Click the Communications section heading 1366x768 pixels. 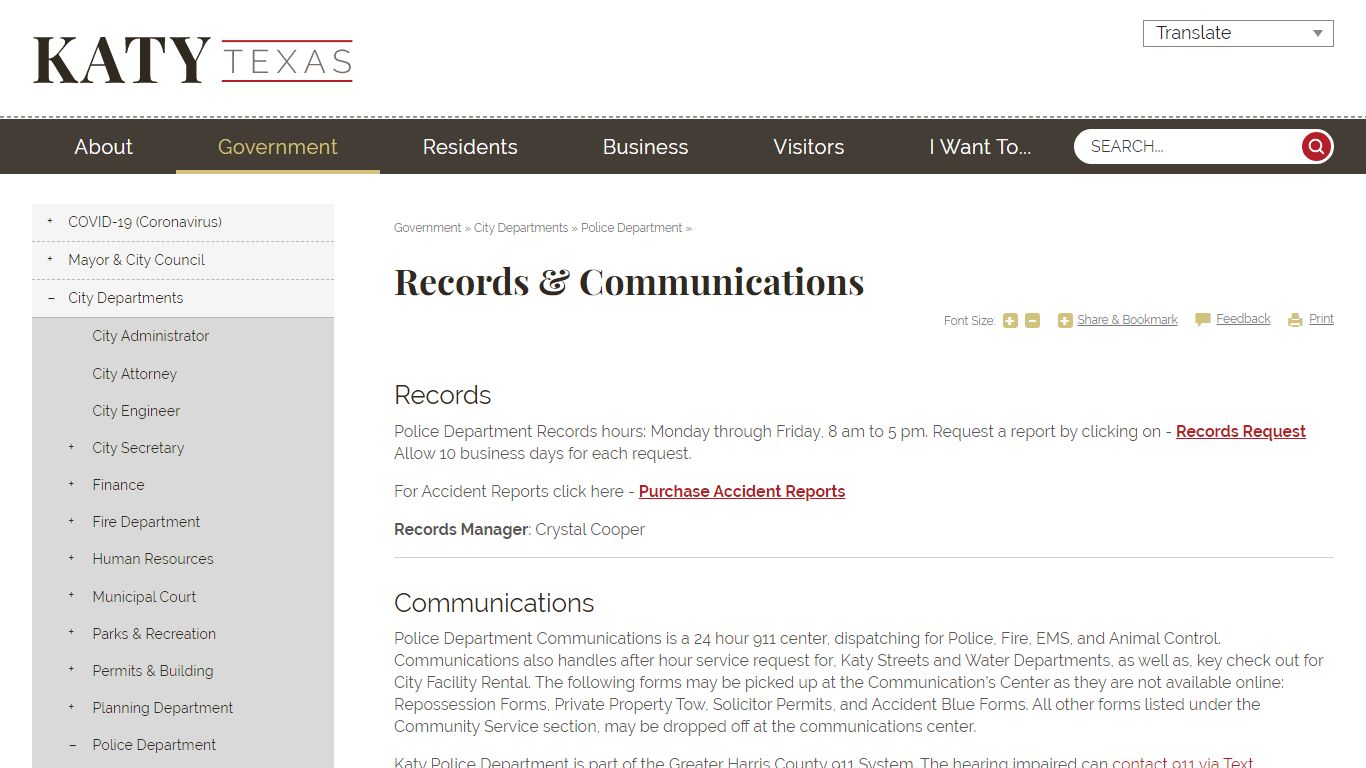[x=494, y=603]
